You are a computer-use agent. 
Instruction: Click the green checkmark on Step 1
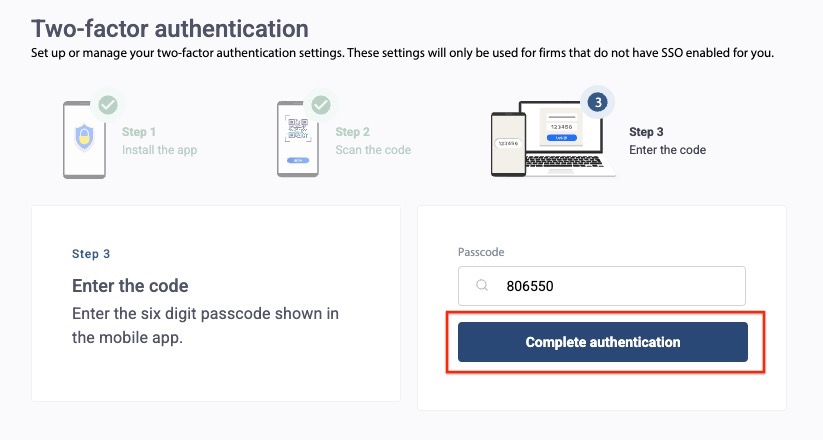coord(107,104)
